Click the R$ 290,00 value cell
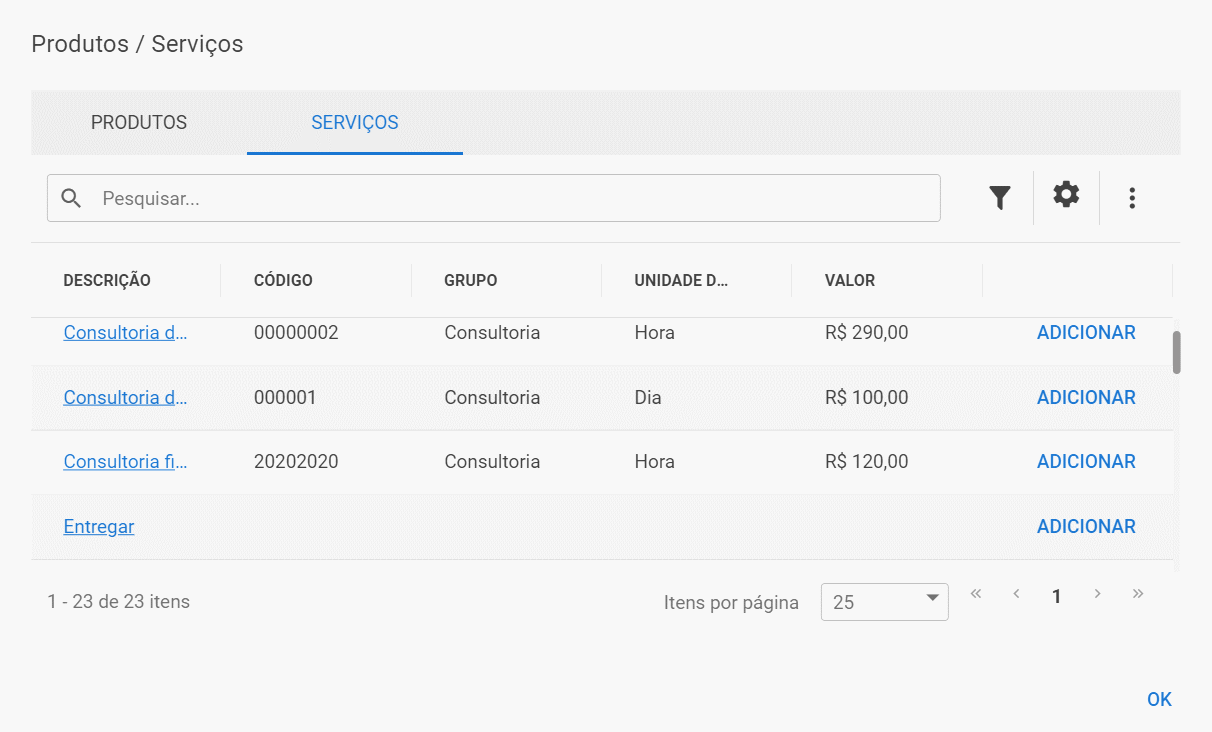The height and width of the screenshot is (732, 1212). 867,332
